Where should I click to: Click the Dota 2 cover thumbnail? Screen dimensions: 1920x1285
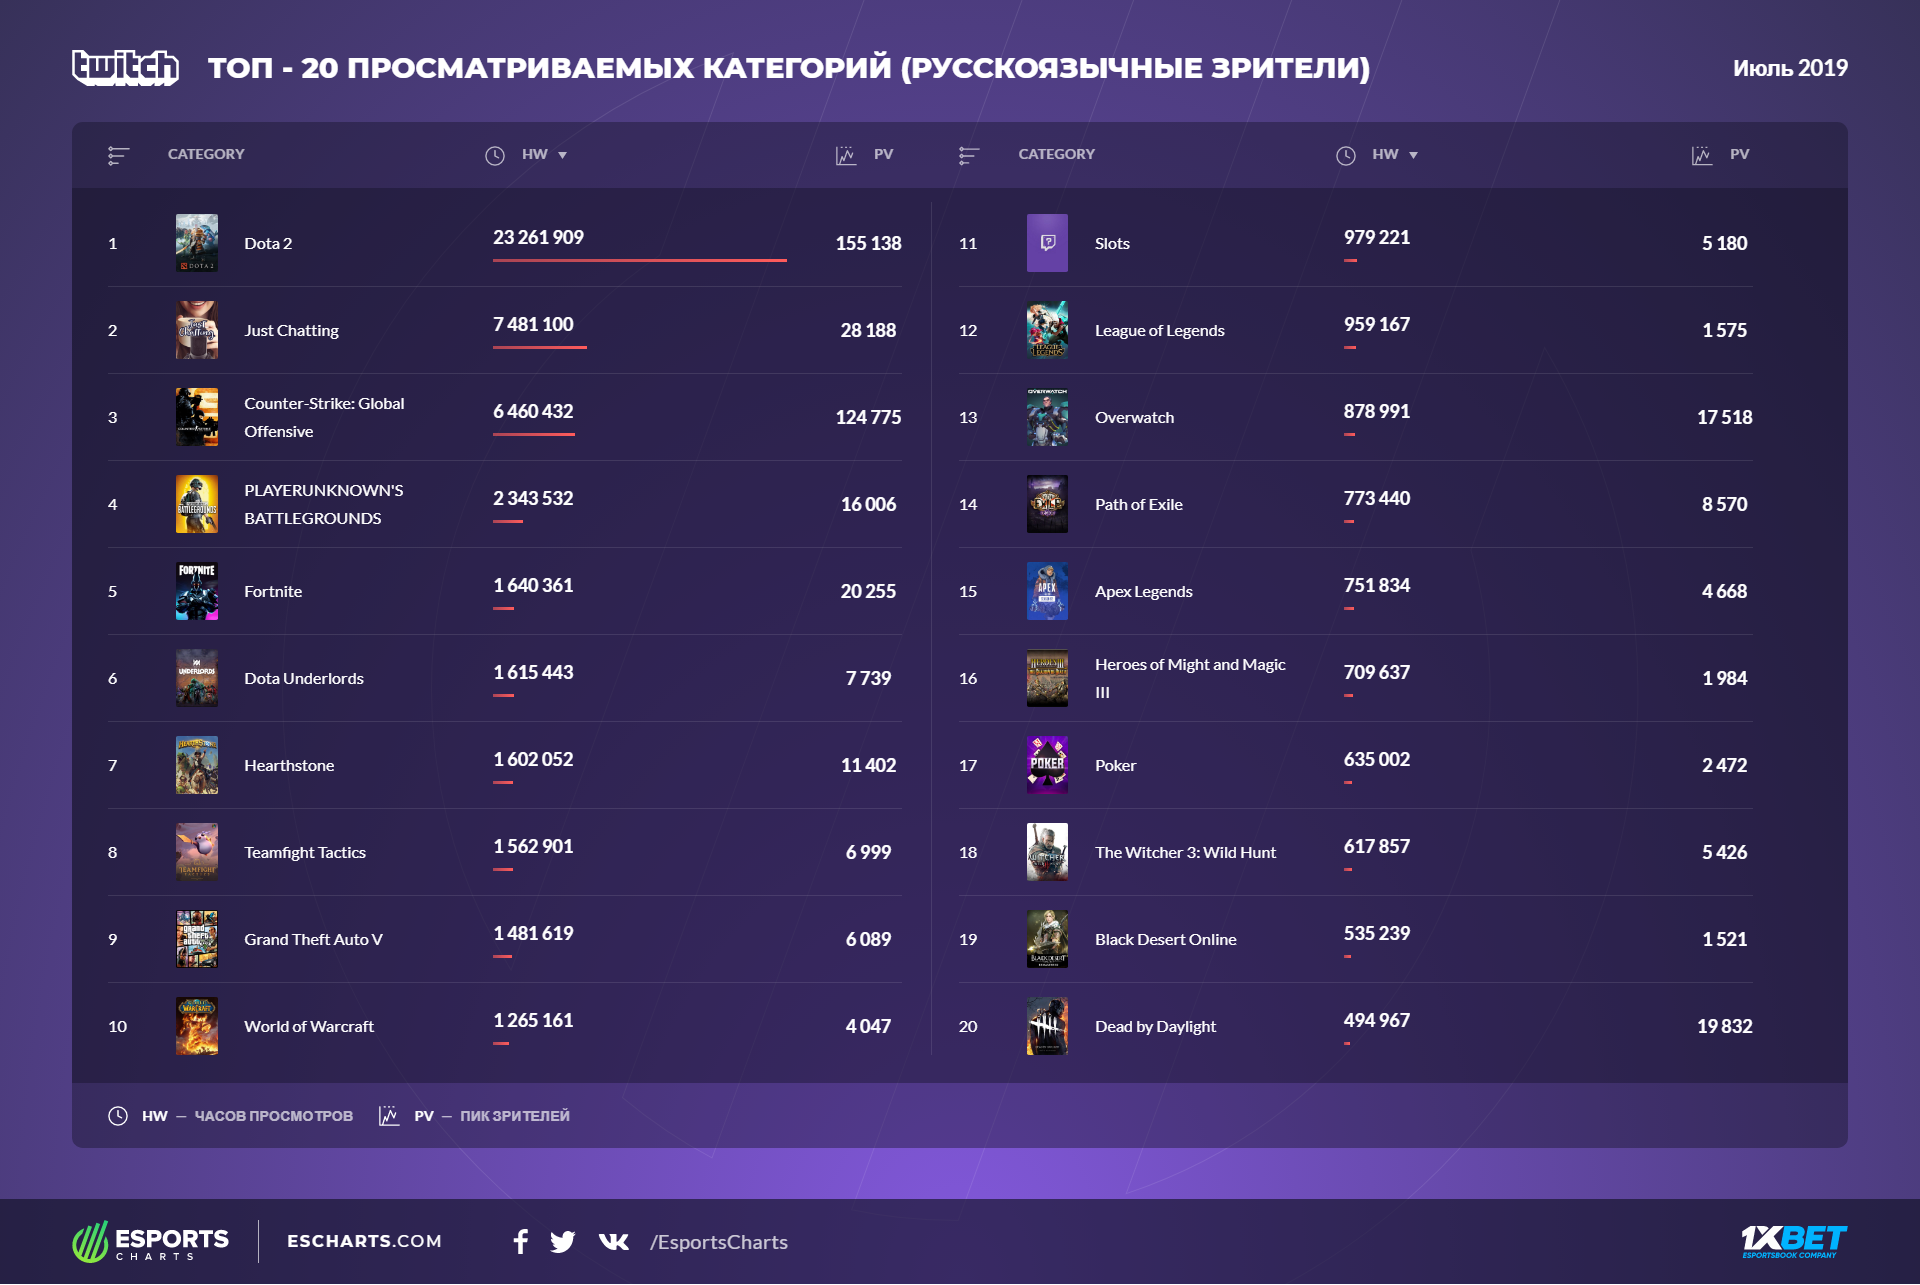coord(197,243)
